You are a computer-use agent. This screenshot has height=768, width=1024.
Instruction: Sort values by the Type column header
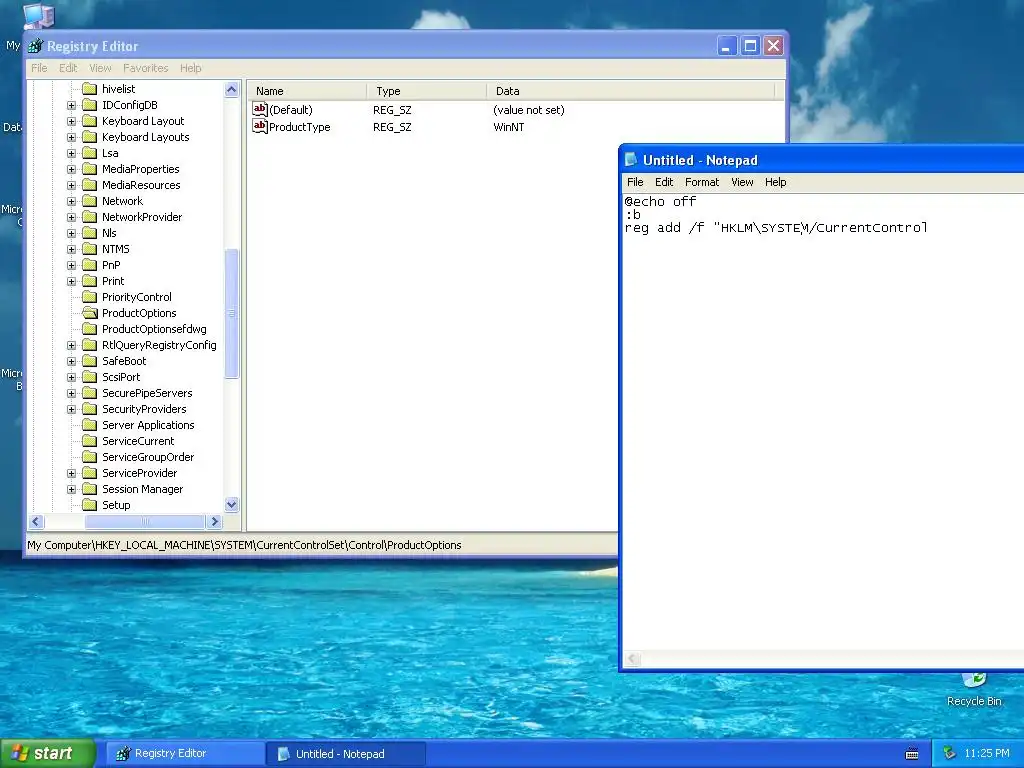pos(426,91)
